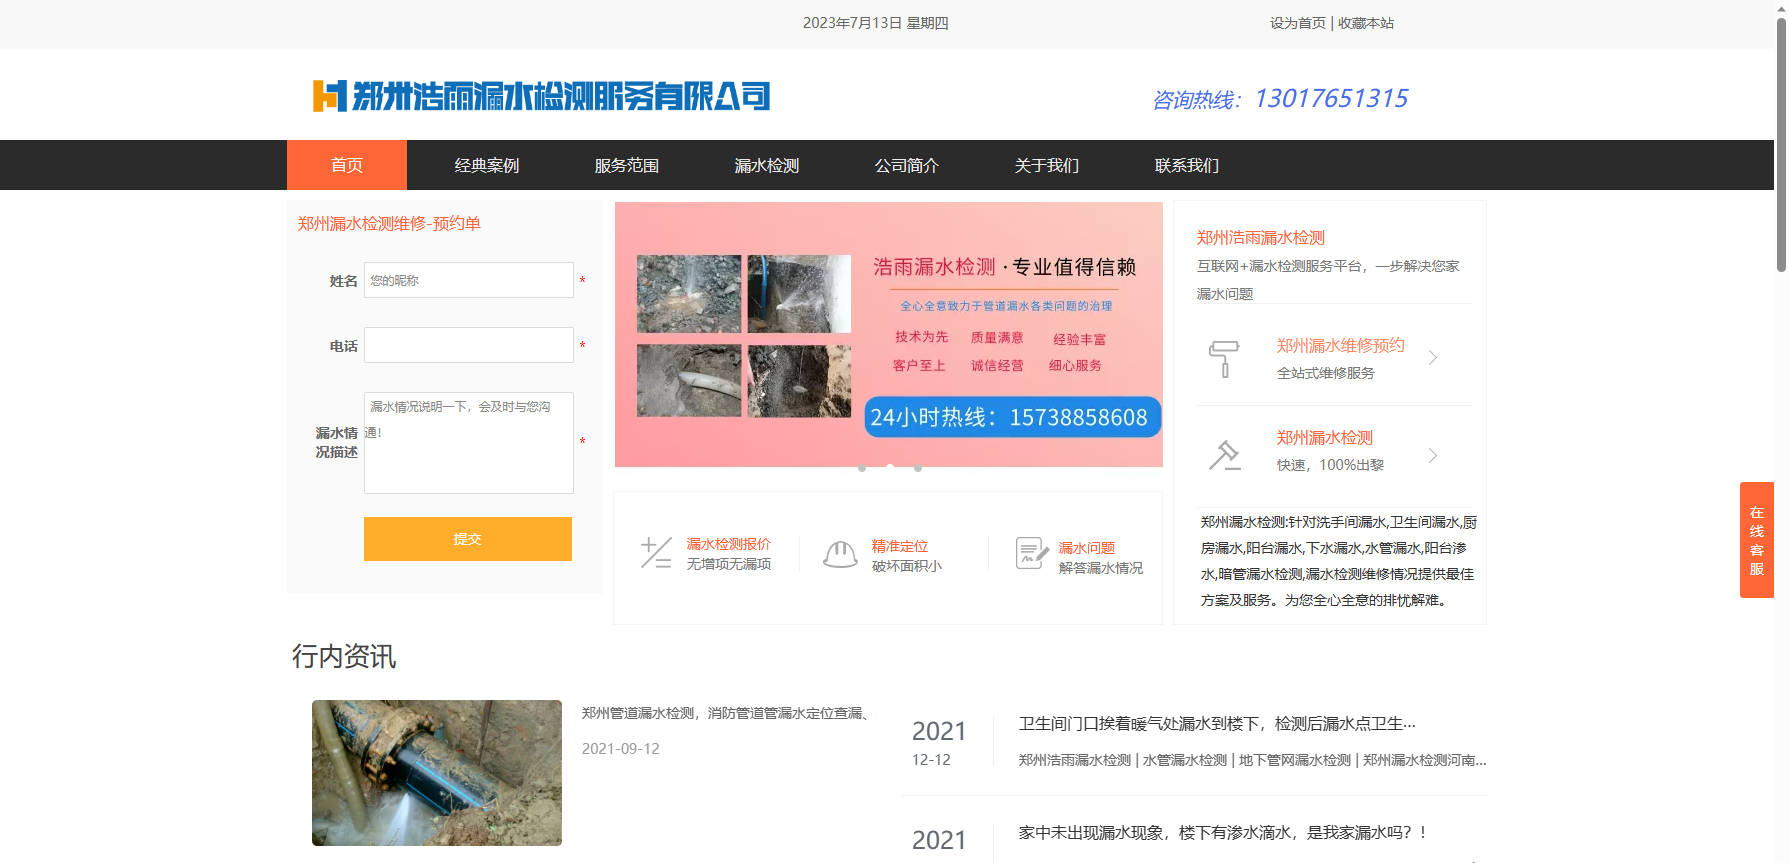Image resolution: width=1789 pixels, height=863 pixels.
Task: Click the plus-minus quote pricing icon
Action: tap(656, 553)
